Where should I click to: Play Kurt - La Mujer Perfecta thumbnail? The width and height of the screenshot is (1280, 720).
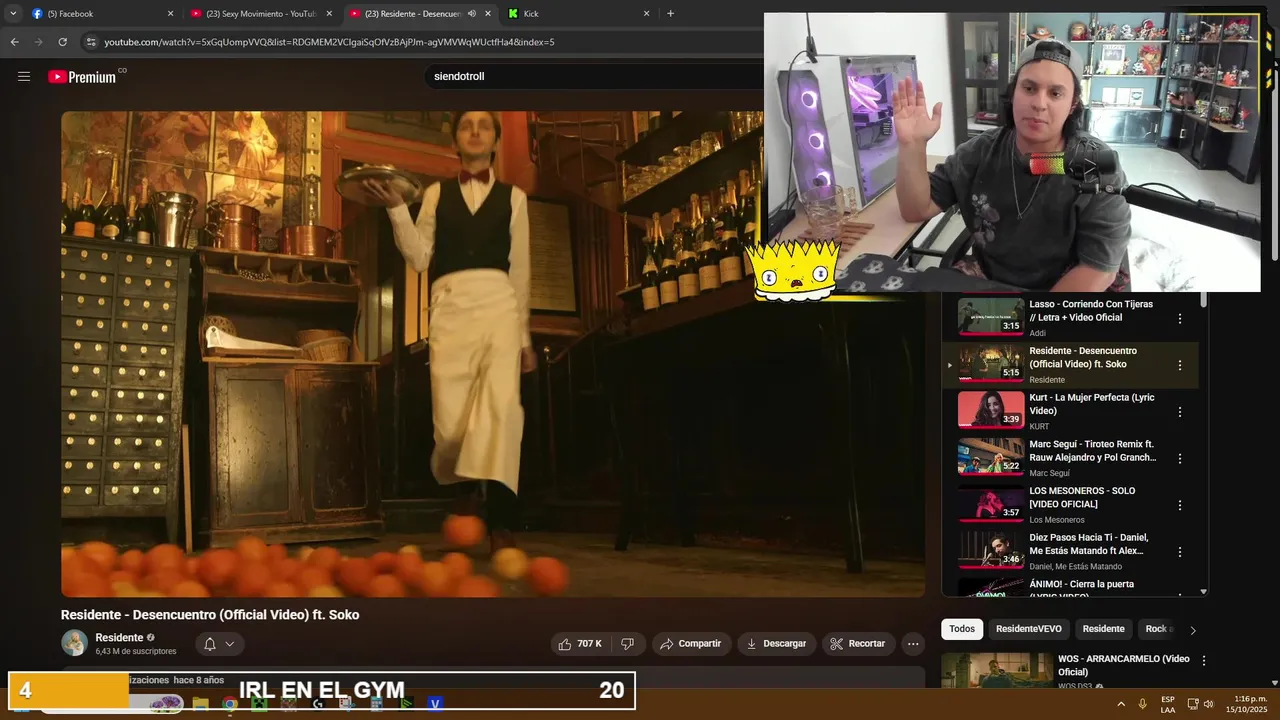(990, 410)
